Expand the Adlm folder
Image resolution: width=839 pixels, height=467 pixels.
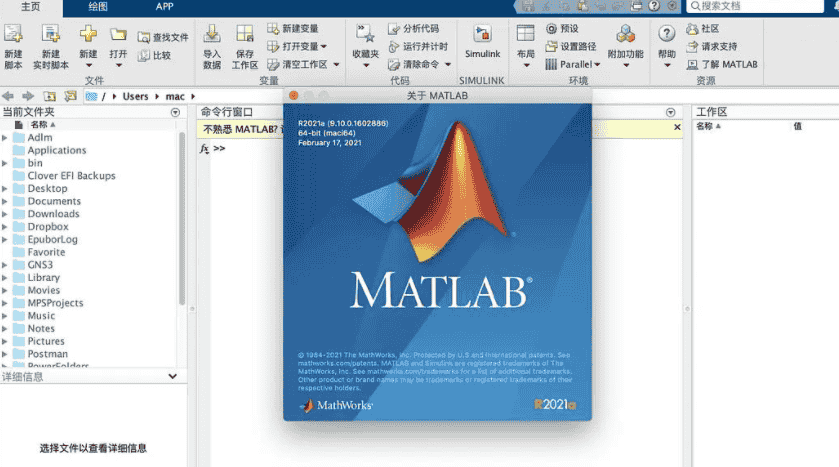(x=5, y=137)
